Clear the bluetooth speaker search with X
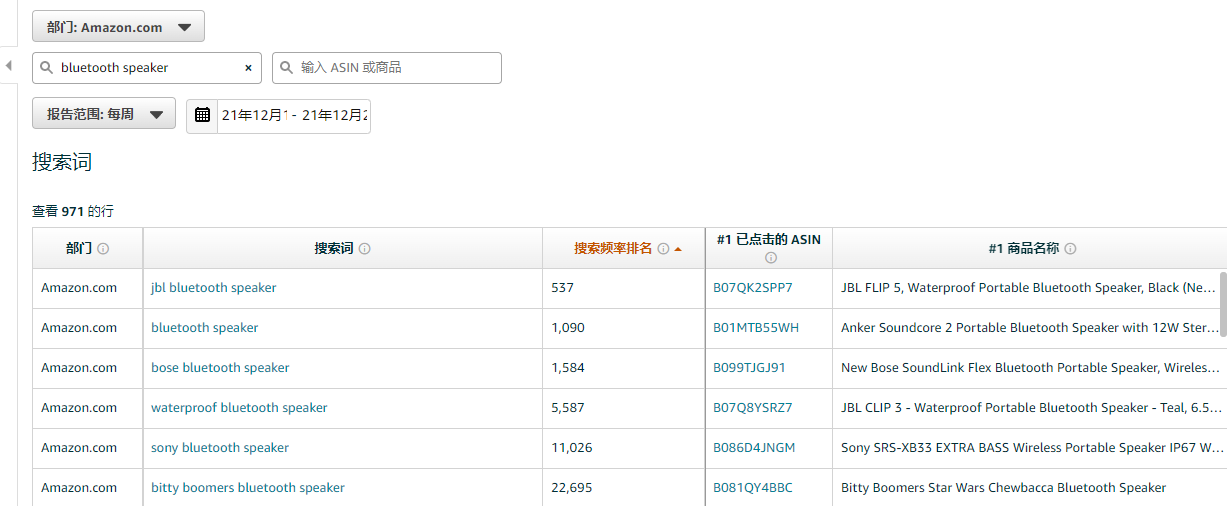This screenshot has height=506, width=1227. 248,68
